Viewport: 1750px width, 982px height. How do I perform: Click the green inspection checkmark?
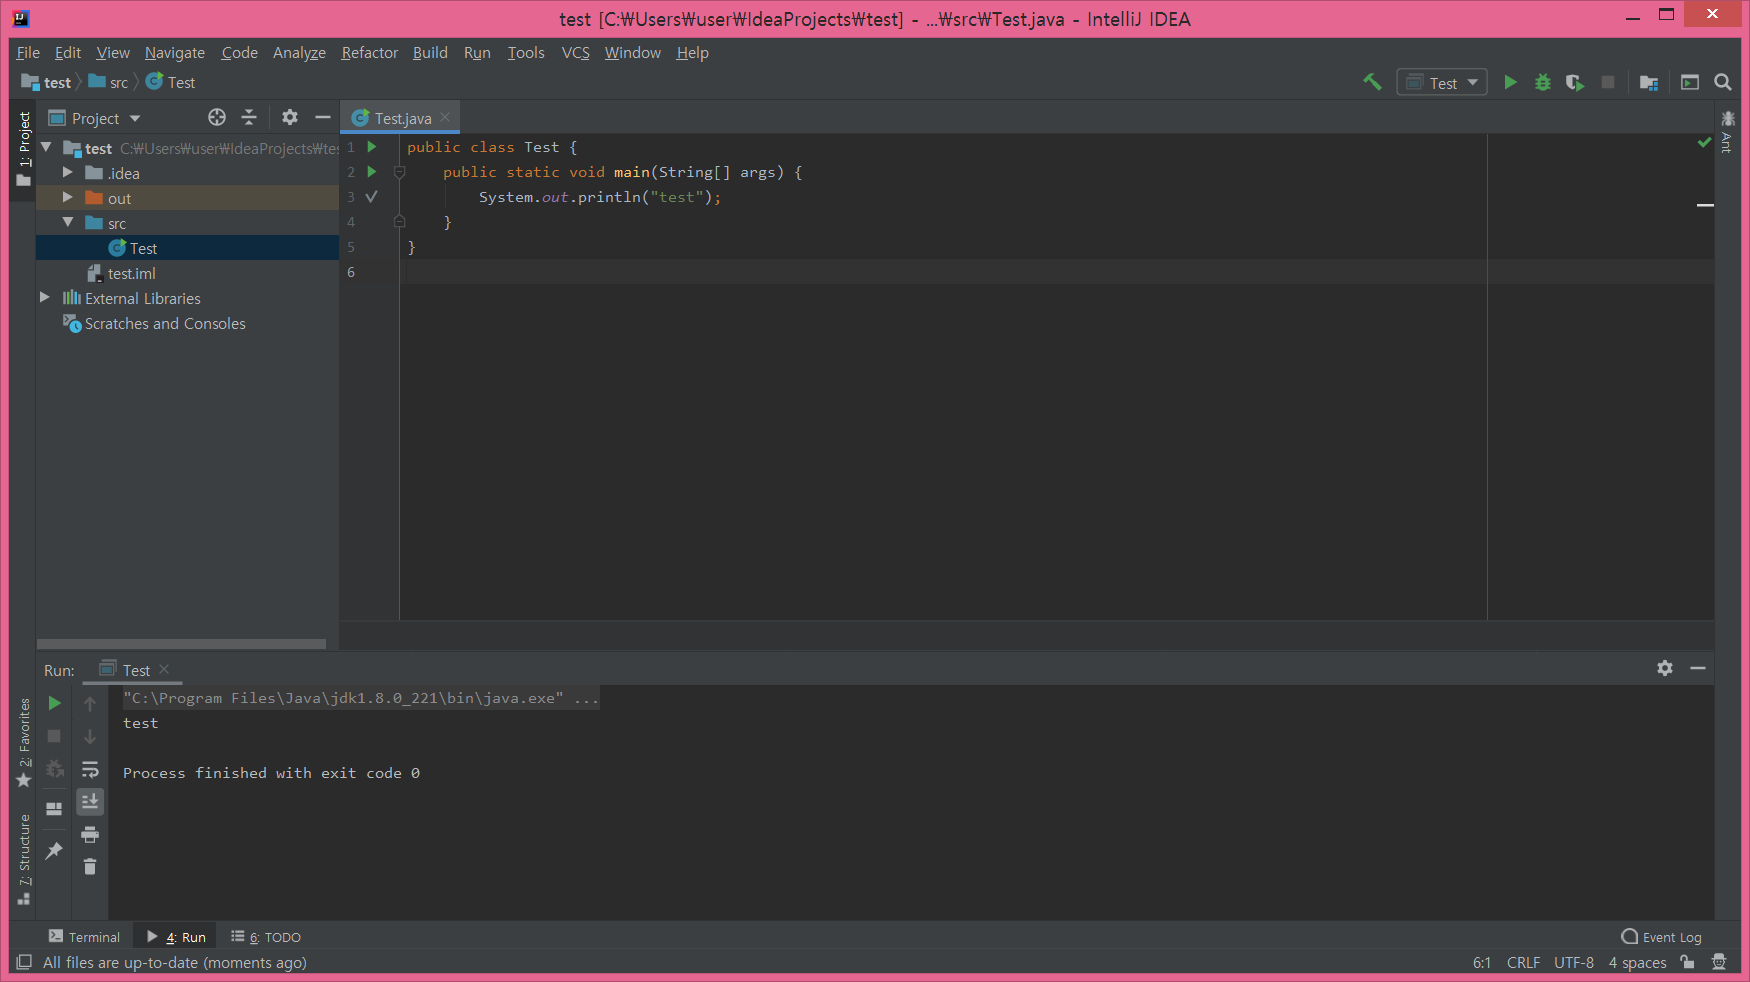1704,143
